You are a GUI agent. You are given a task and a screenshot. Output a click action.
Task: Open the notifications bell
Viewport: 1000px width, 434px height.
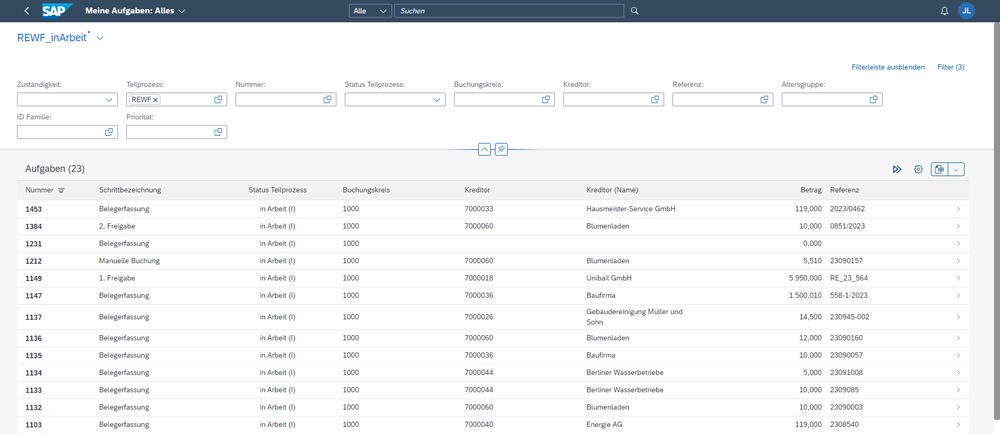point(944,11)
